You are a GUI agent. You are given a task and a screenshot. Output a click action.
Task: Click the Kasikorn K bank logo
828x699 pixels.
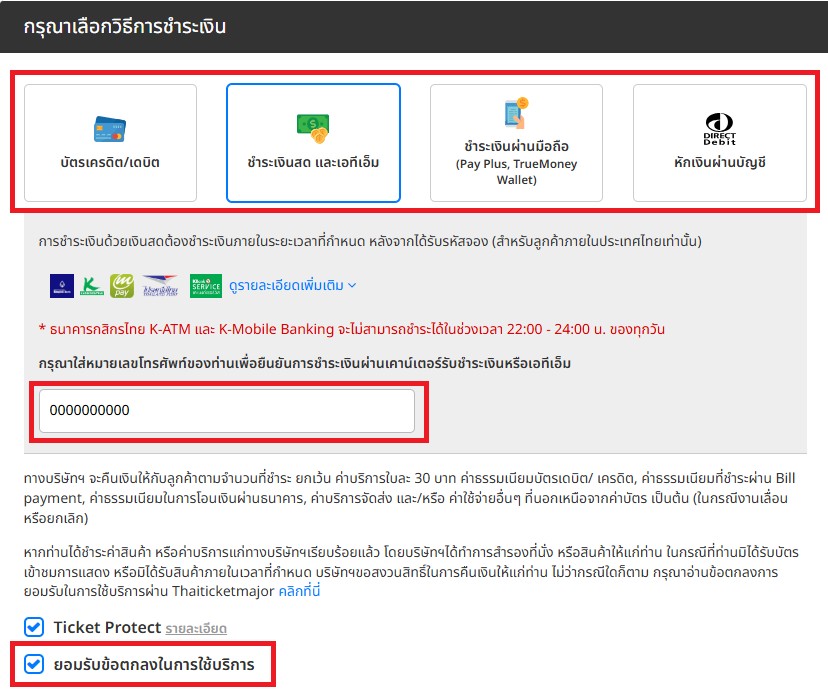tap(92, 286)
